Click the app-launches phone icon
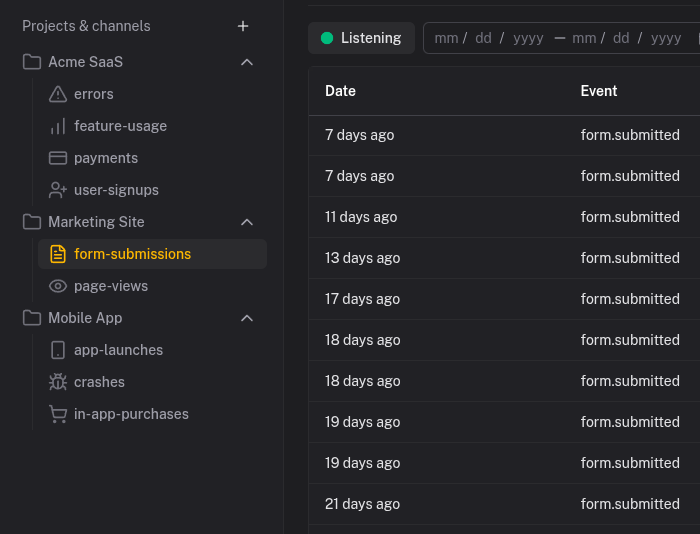Viewport: 700px width, 534px height. coord(58,350)
